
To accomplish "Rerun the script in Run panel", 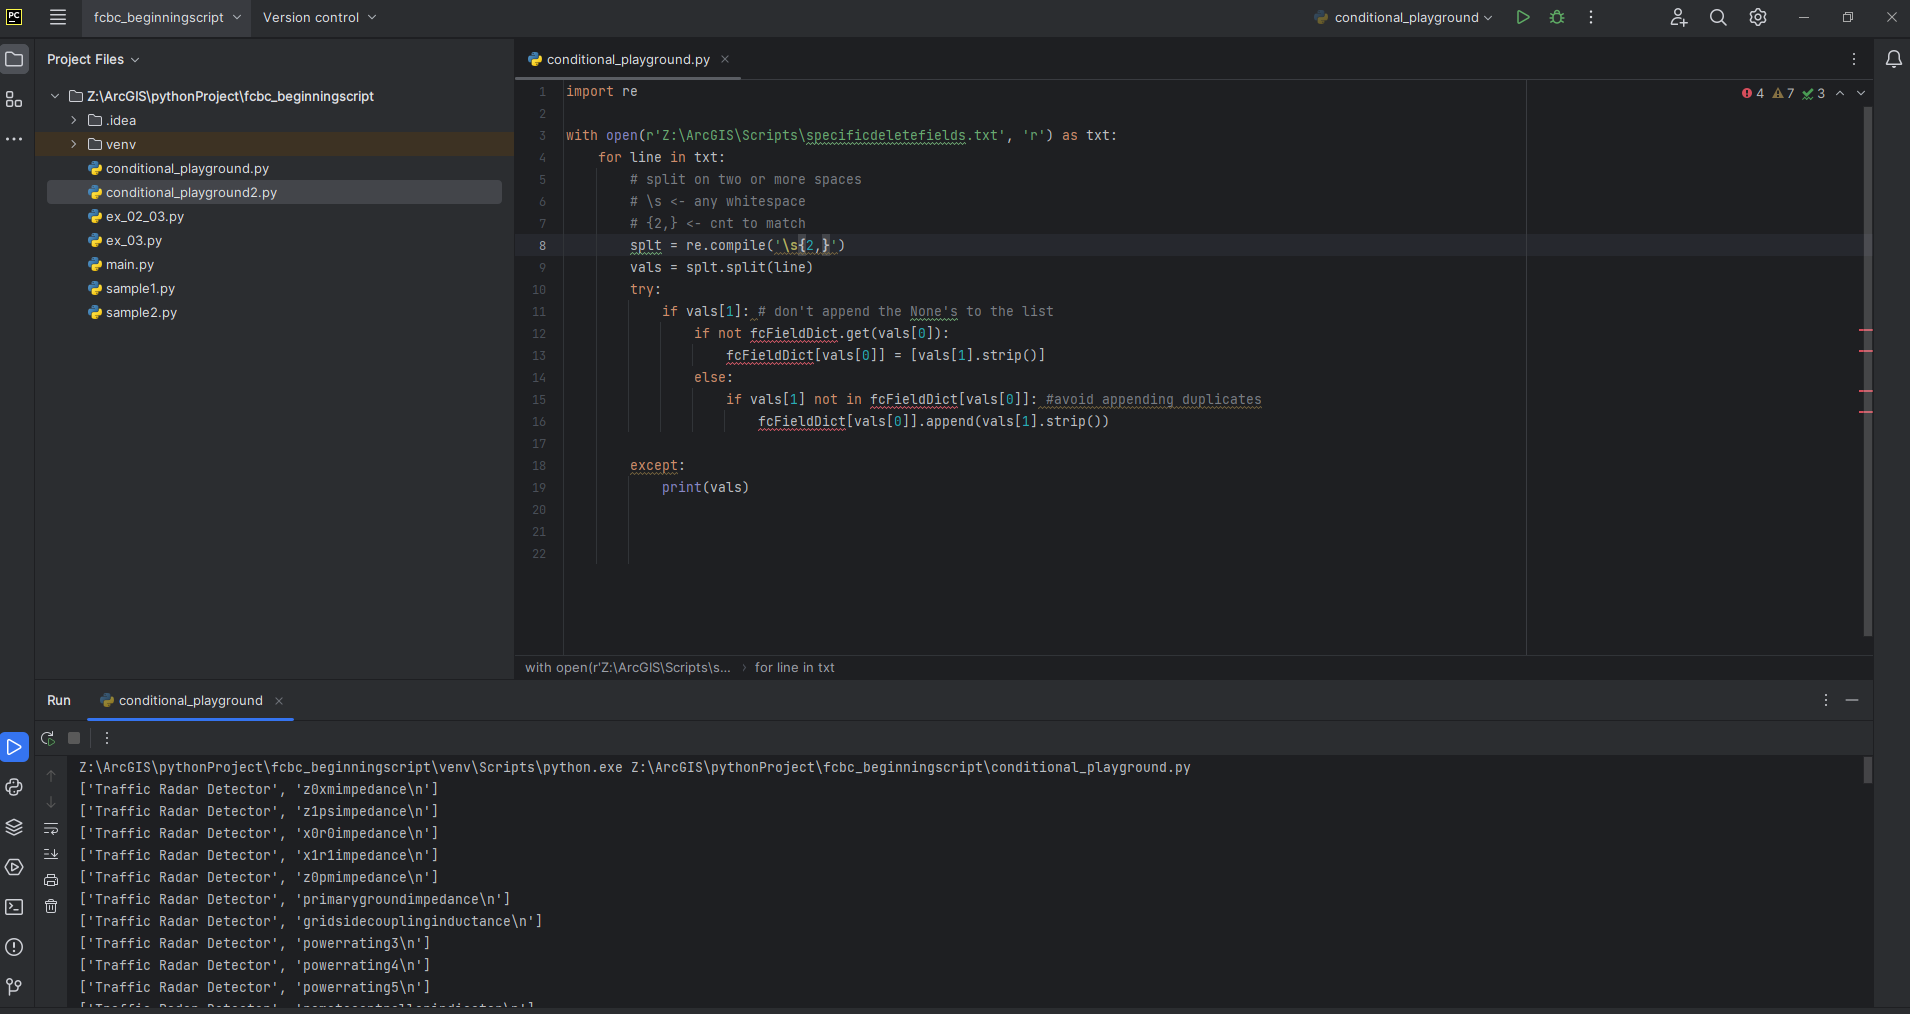I will 48,738.
